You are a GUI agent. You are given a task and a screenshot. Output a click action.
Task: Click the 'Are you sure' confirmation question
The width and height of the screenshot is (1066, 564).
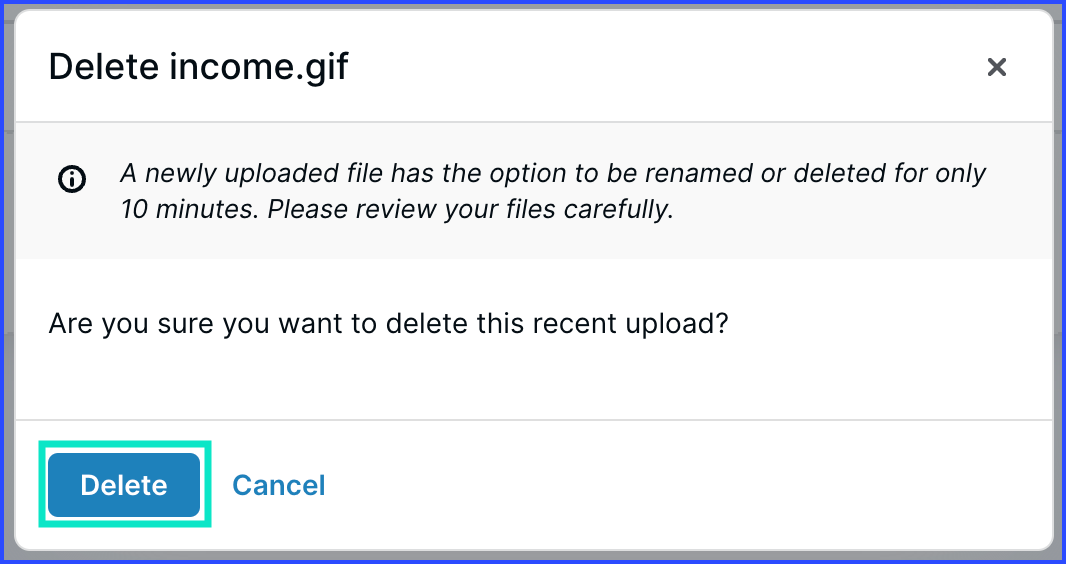[x=388, y=323]
